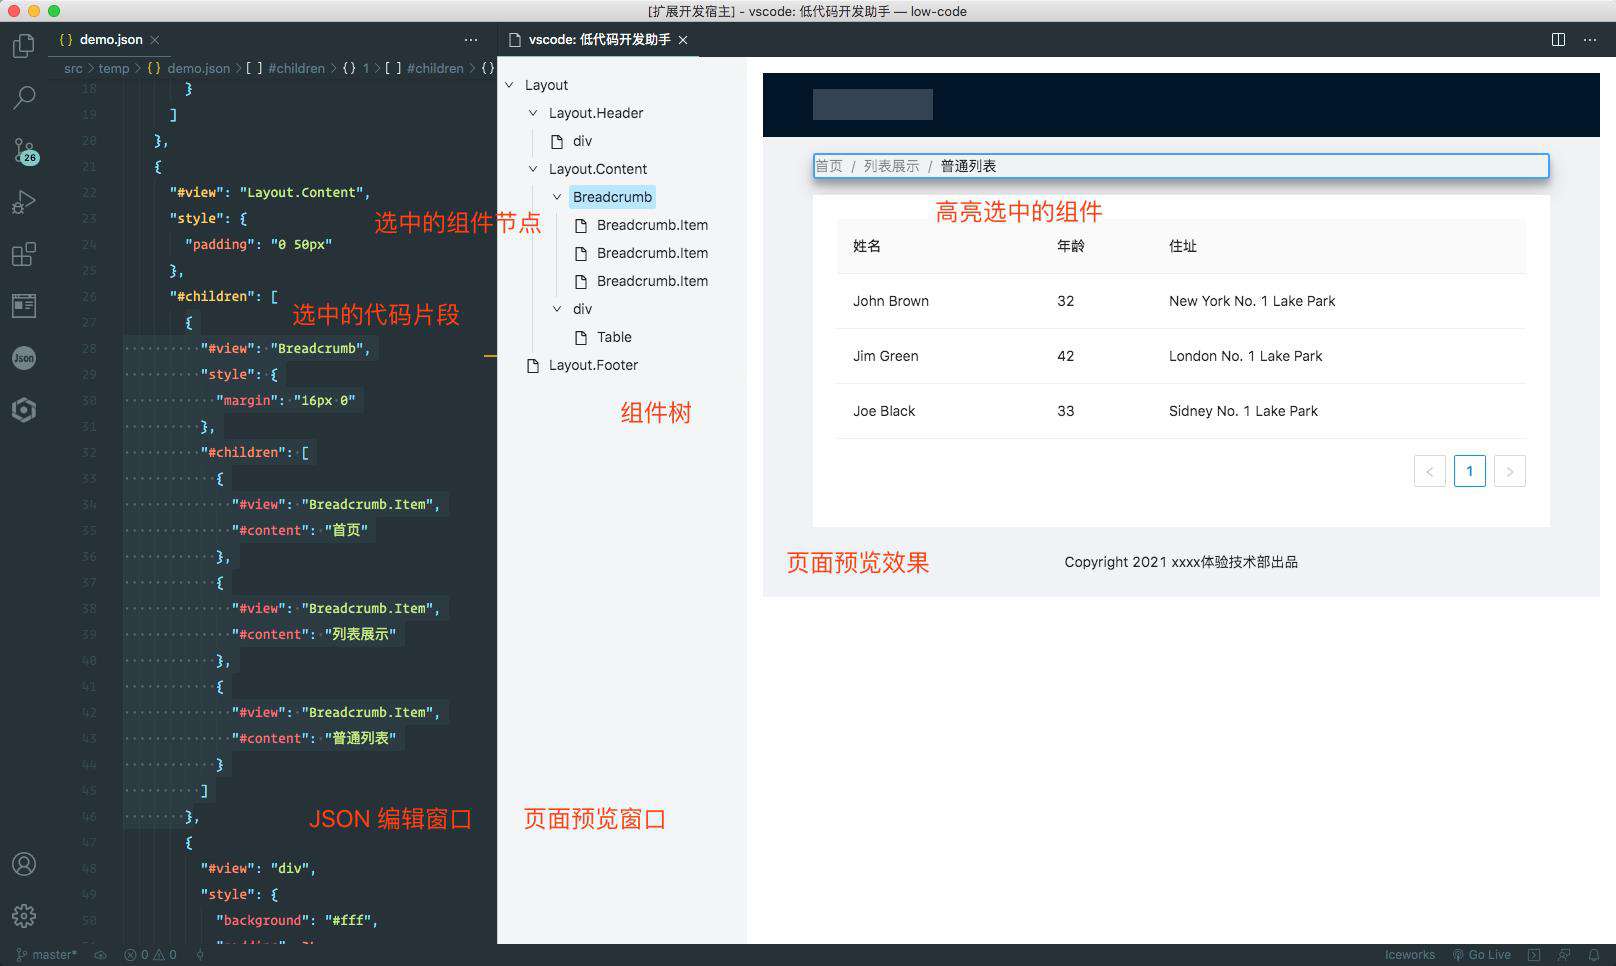Switch to the demo.json tab

coord(108,40)
